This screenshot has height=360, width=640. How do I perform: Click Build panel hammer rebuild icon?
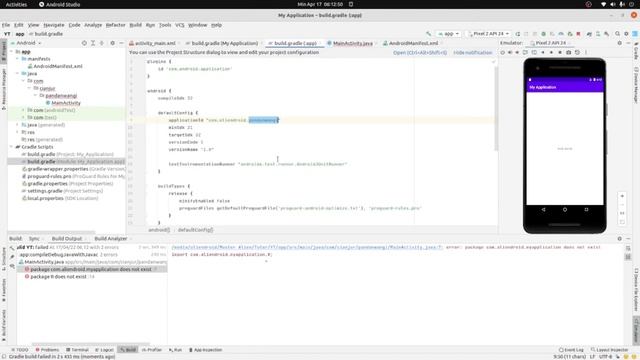click(12, 248)
